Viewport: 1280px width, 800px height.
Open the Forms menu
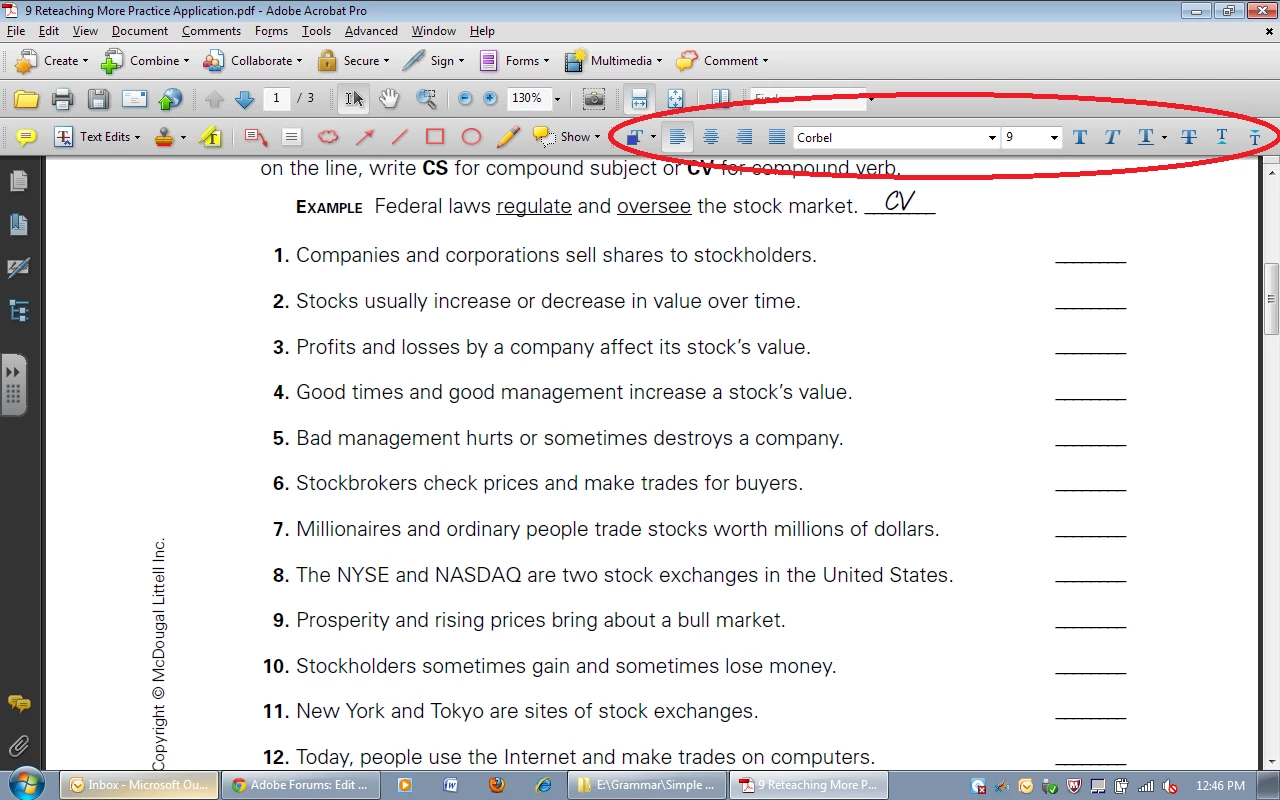point(271,31)
